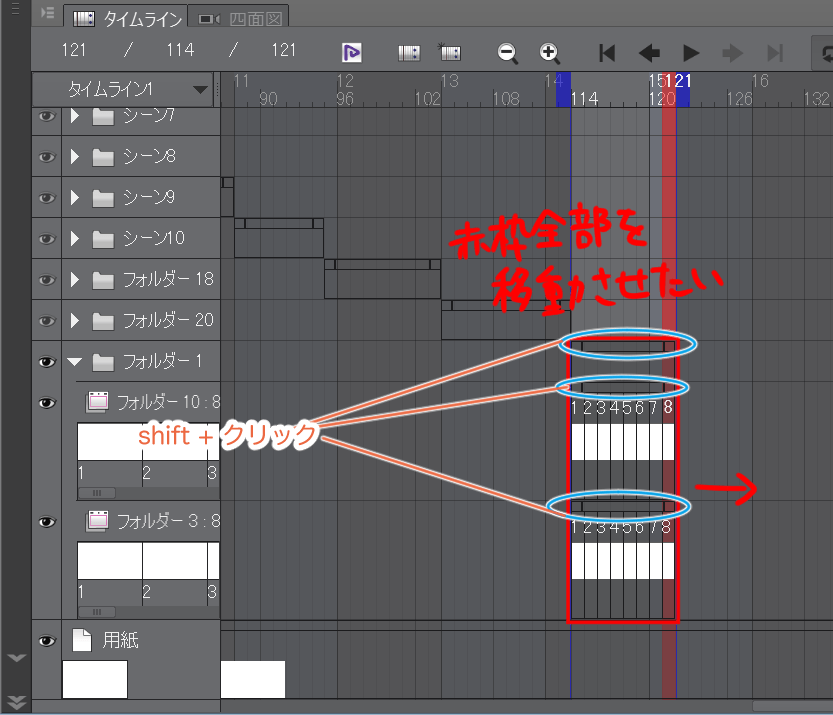
Task: Toggle visibility of フォルダー 18
Action: click(x=46, y=280)
